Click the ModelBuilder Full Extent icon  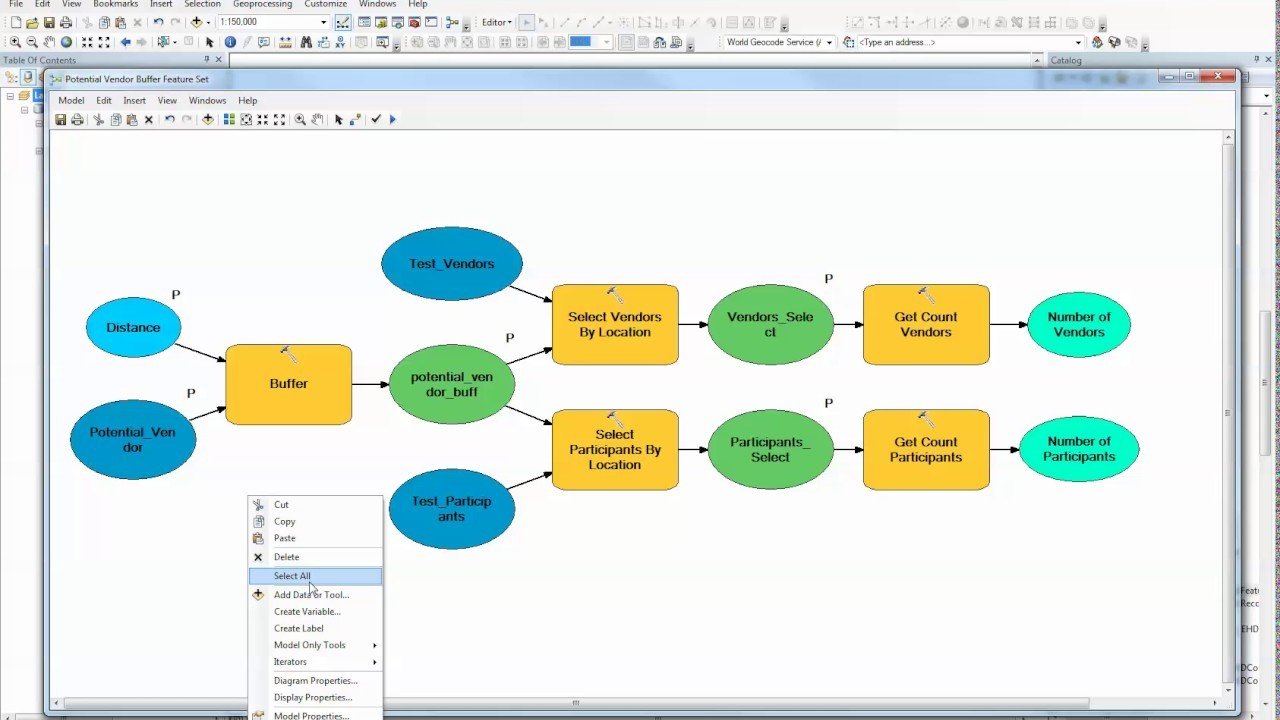(x=246, y=119)
